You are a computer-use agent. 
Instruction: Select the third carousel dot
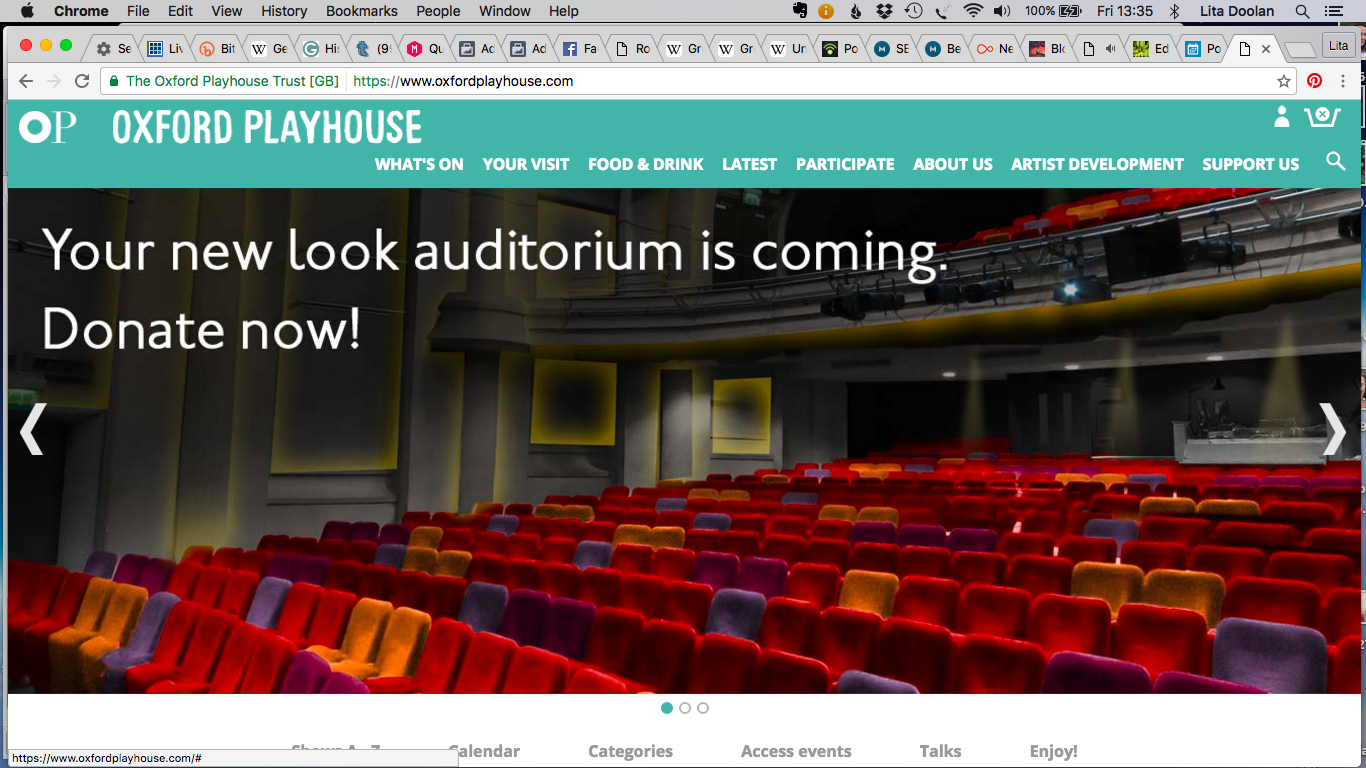[703, 708]
